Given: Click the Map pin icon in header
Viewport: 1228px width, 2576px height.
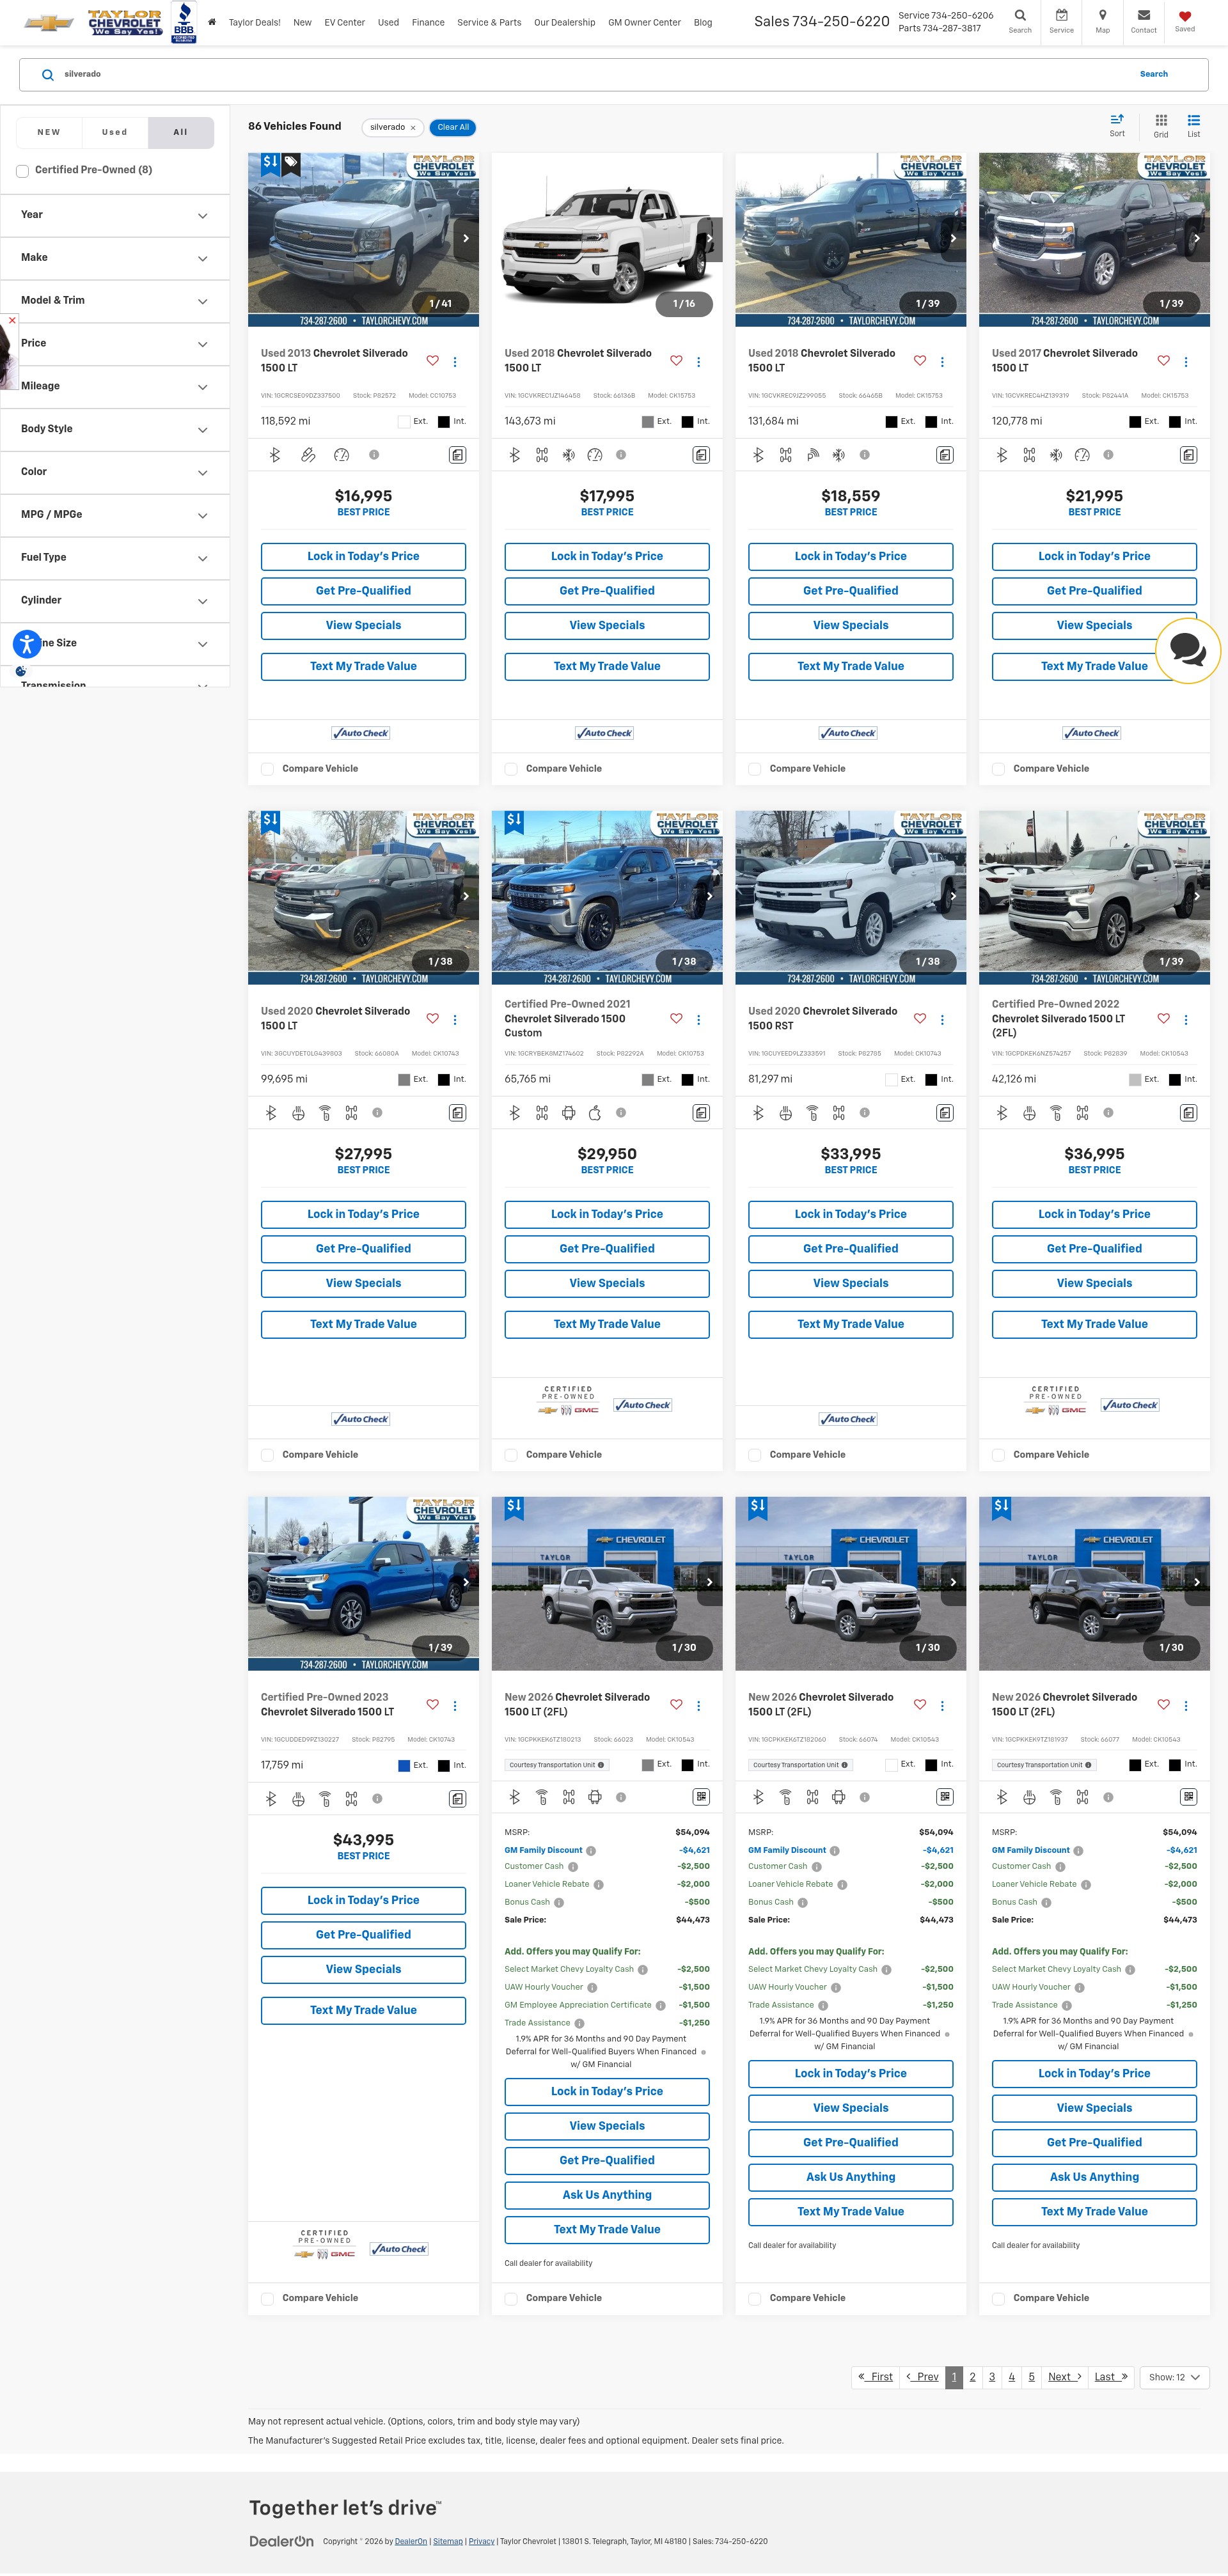Looking at the screenshot, I should [x=1102, y=16].
